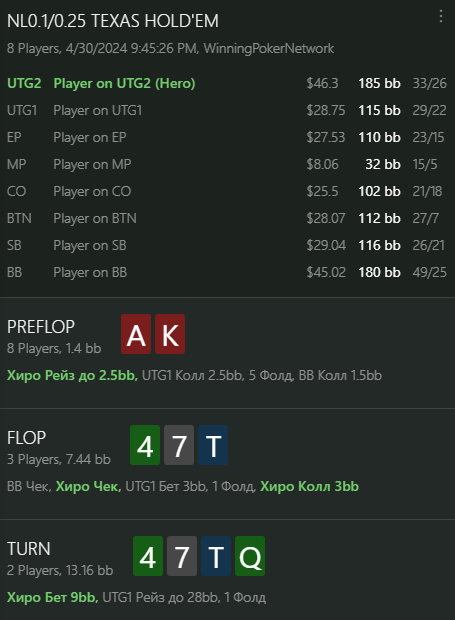This screenshot has width=455, height=620.
Task: Open the three-dot options menu
Action: pyautogui.click(x=441, y=16)
